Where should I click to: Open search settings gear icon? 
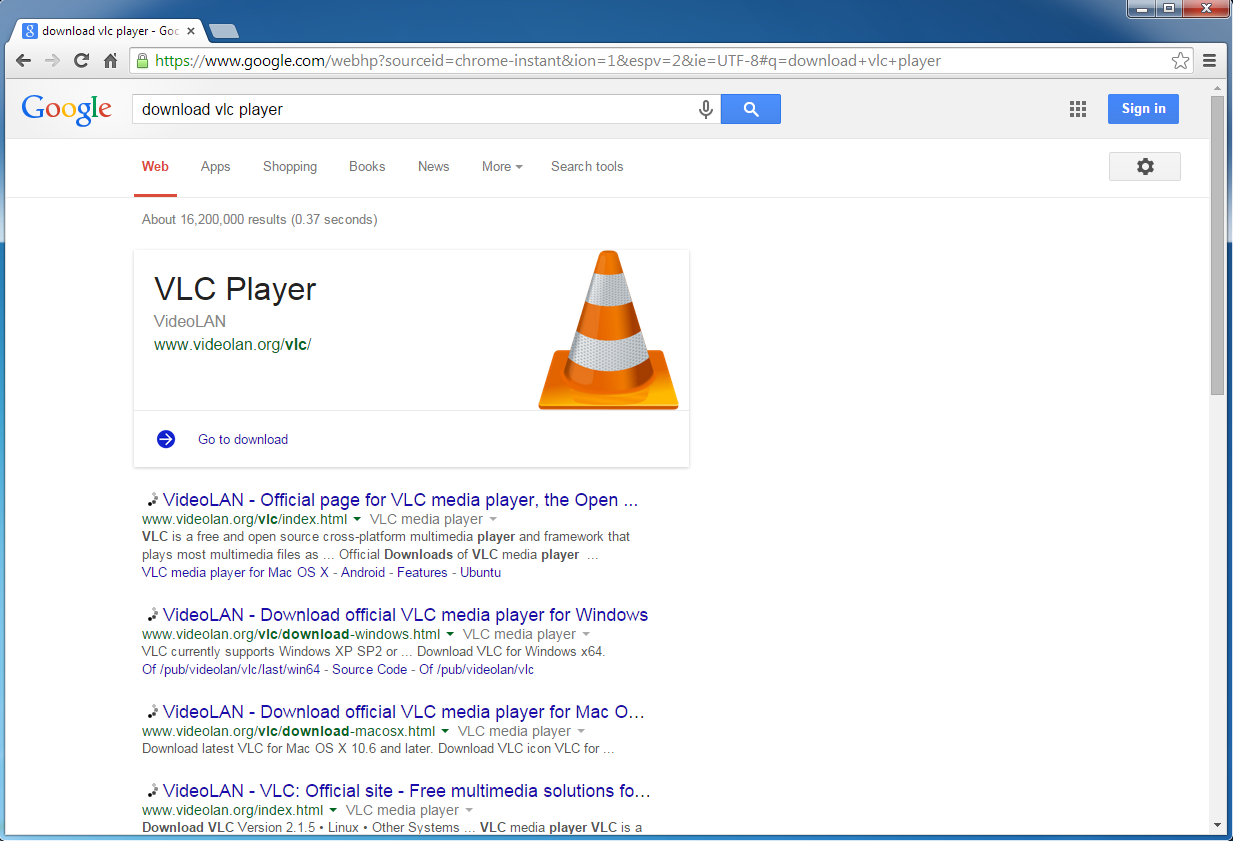(1145, 167)
